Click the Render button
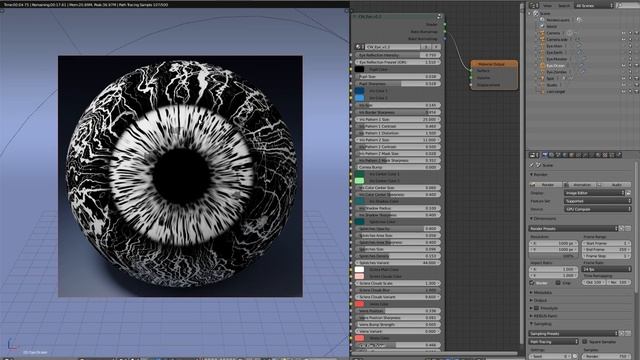 coord(546,184)
